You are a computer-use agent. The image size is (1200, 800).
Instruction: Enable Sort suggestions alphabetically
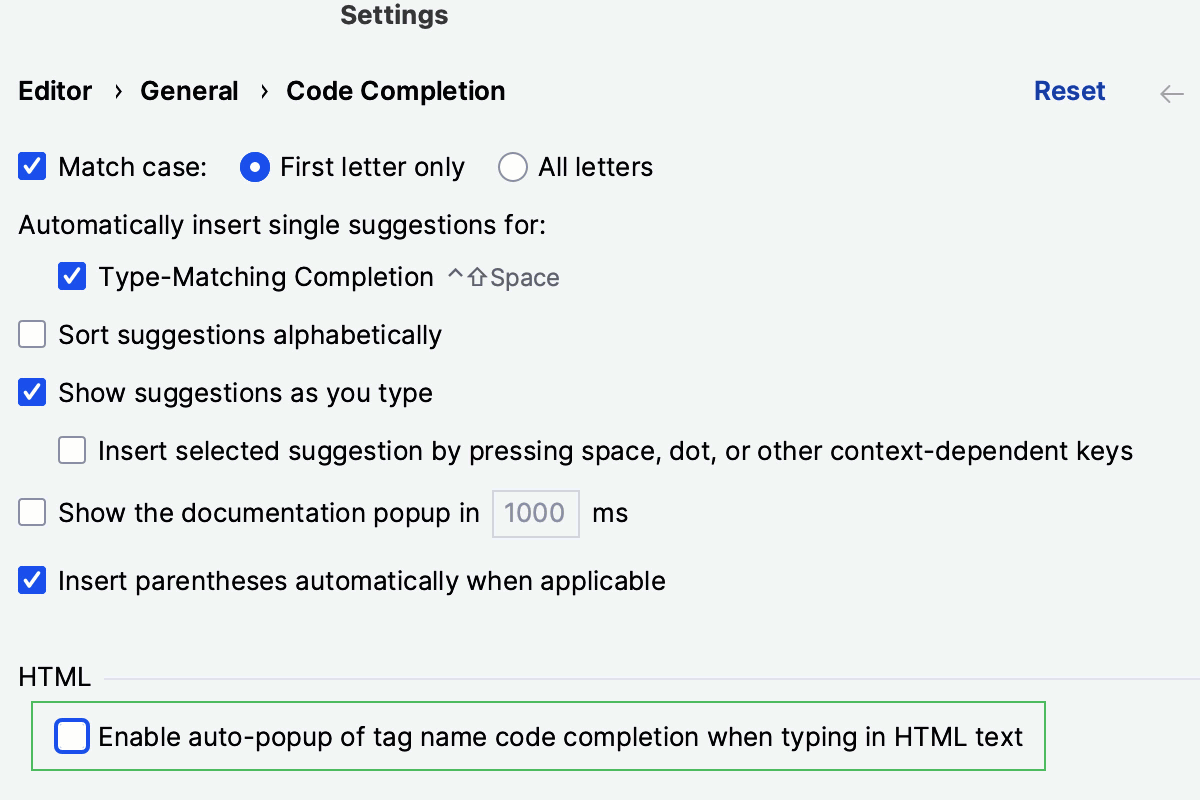coord(31,334)
